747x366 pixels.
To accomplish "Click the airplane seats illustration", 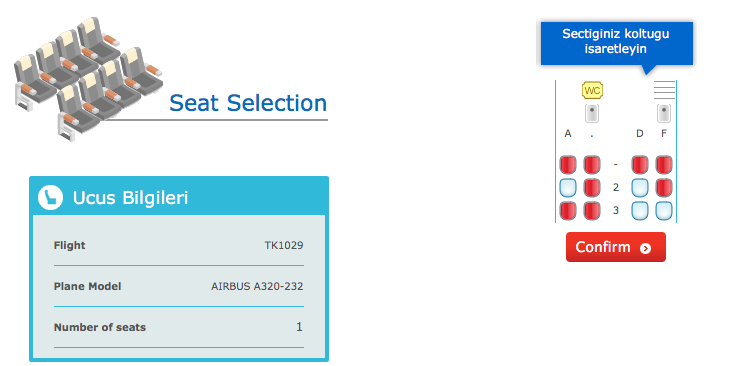I will point(89,79).
